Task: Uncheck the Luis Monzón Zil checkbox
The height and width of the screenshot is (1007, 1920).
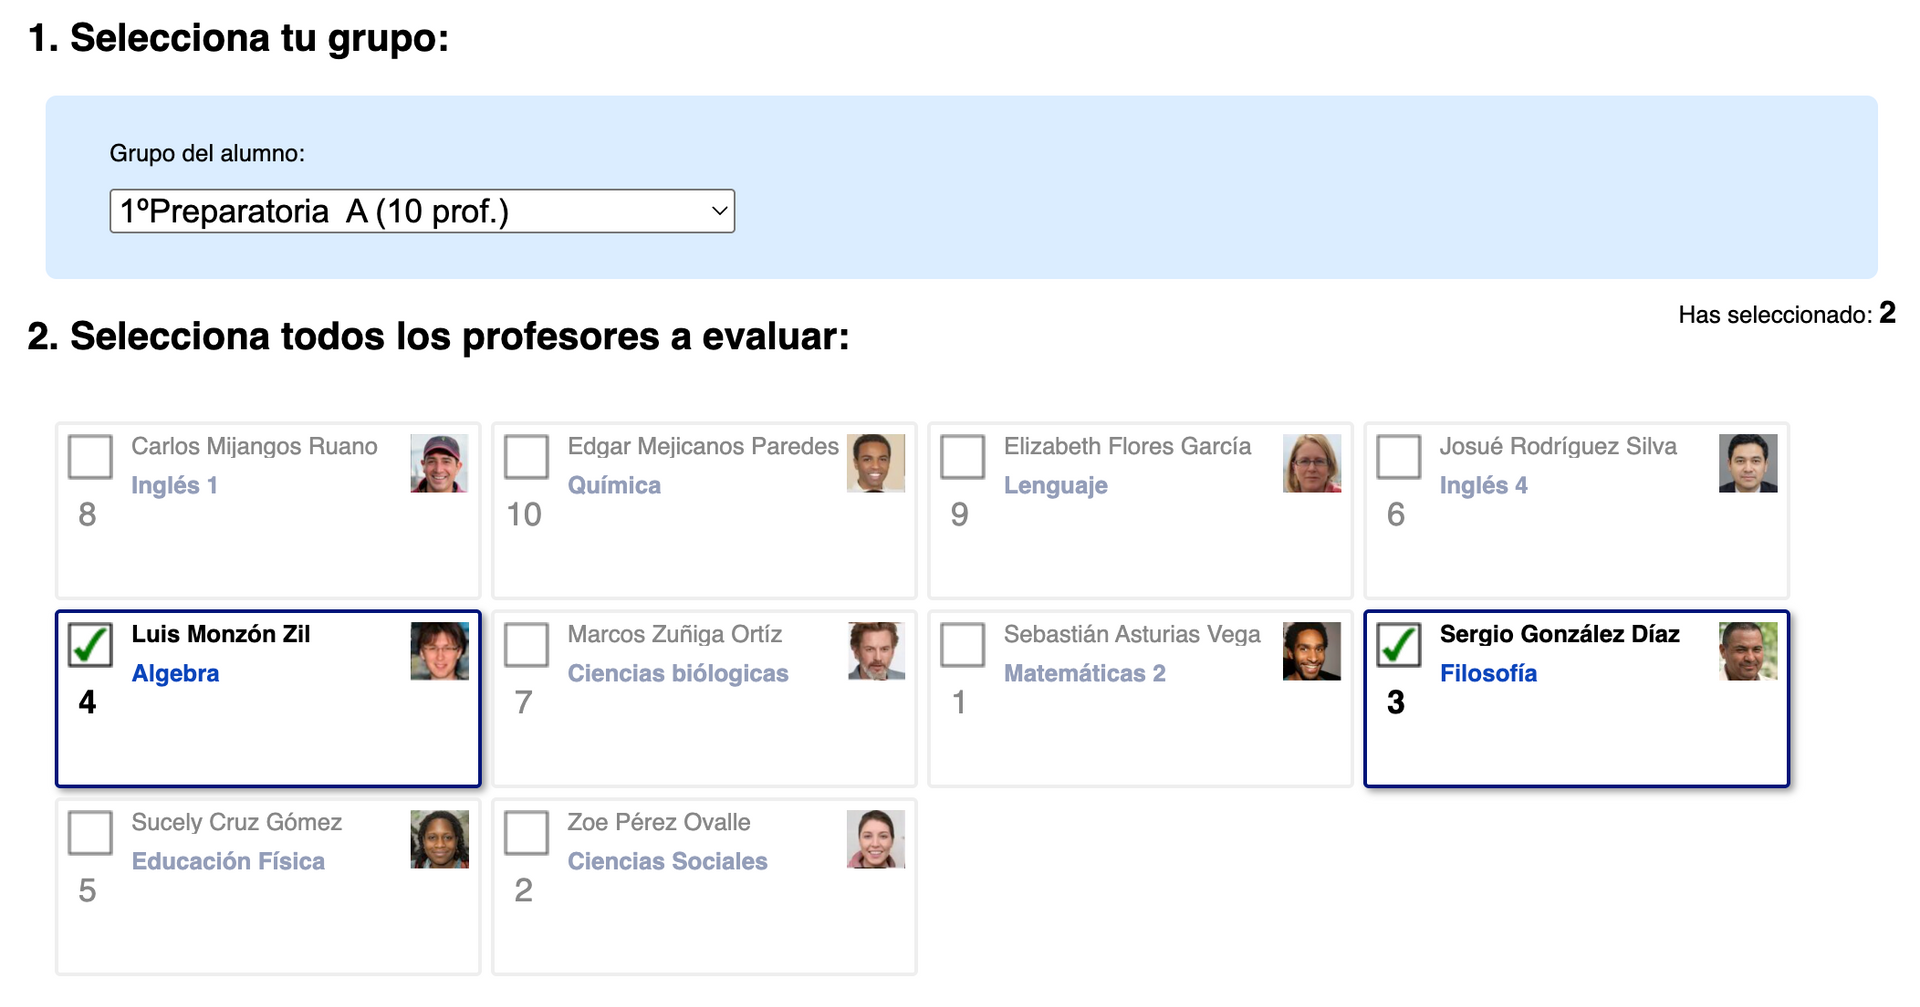Action: (x=90, y=645)
